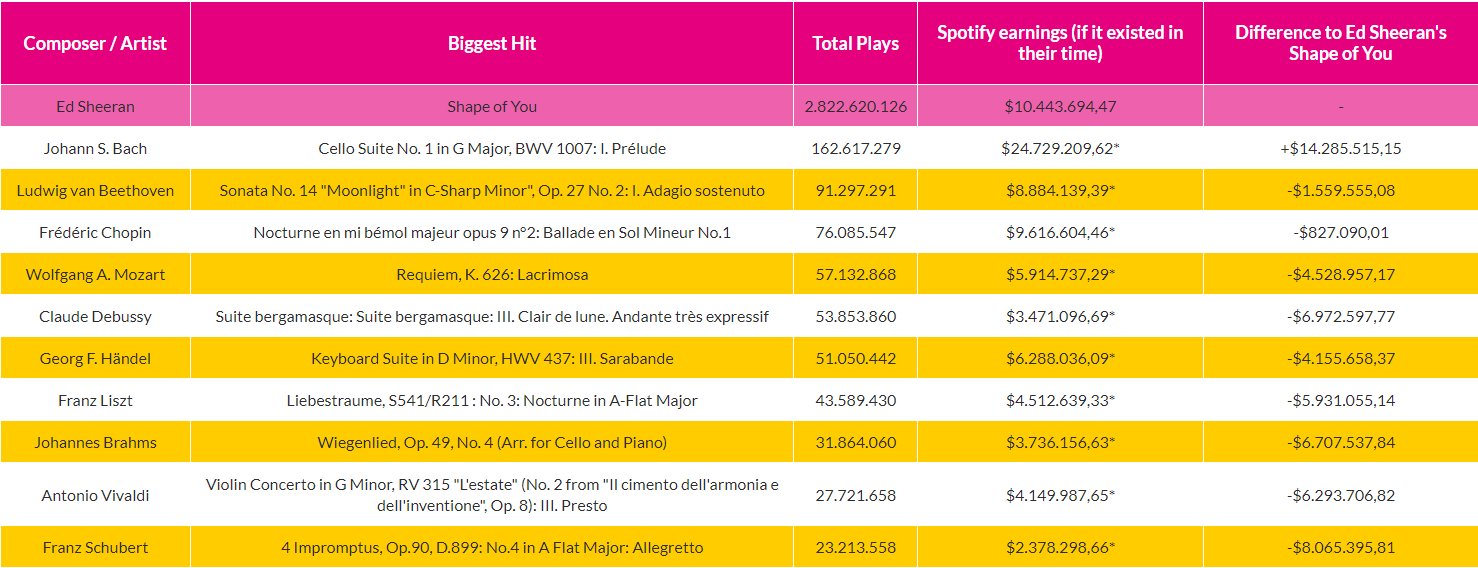Select Johann S. Bach's name cell
Screen dimensions: 1478x568
click(95, 148)
